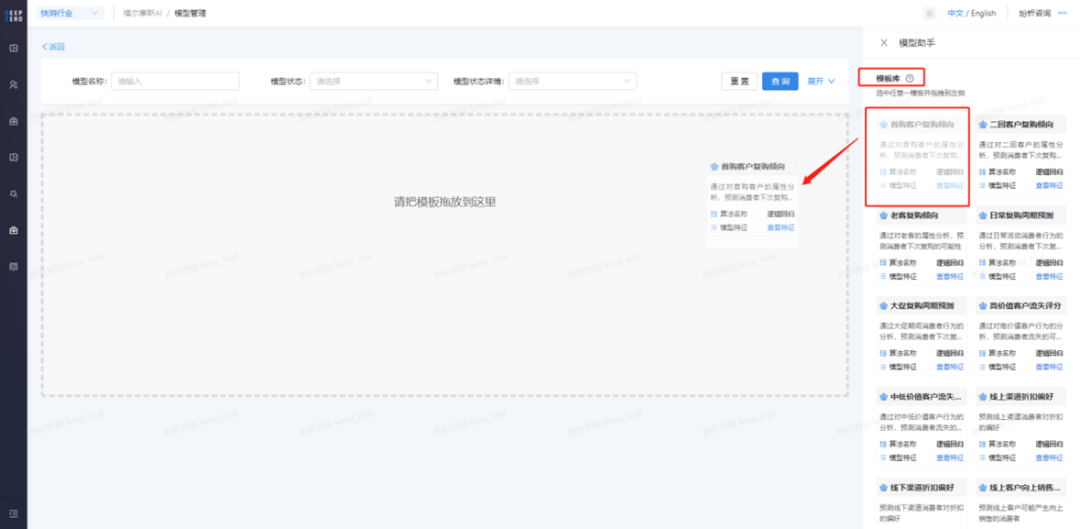The image size is (1080, 529).
Task: Click 算法名称 icon in 二回客户复购倾向 card
Action: tap(982, 172)
